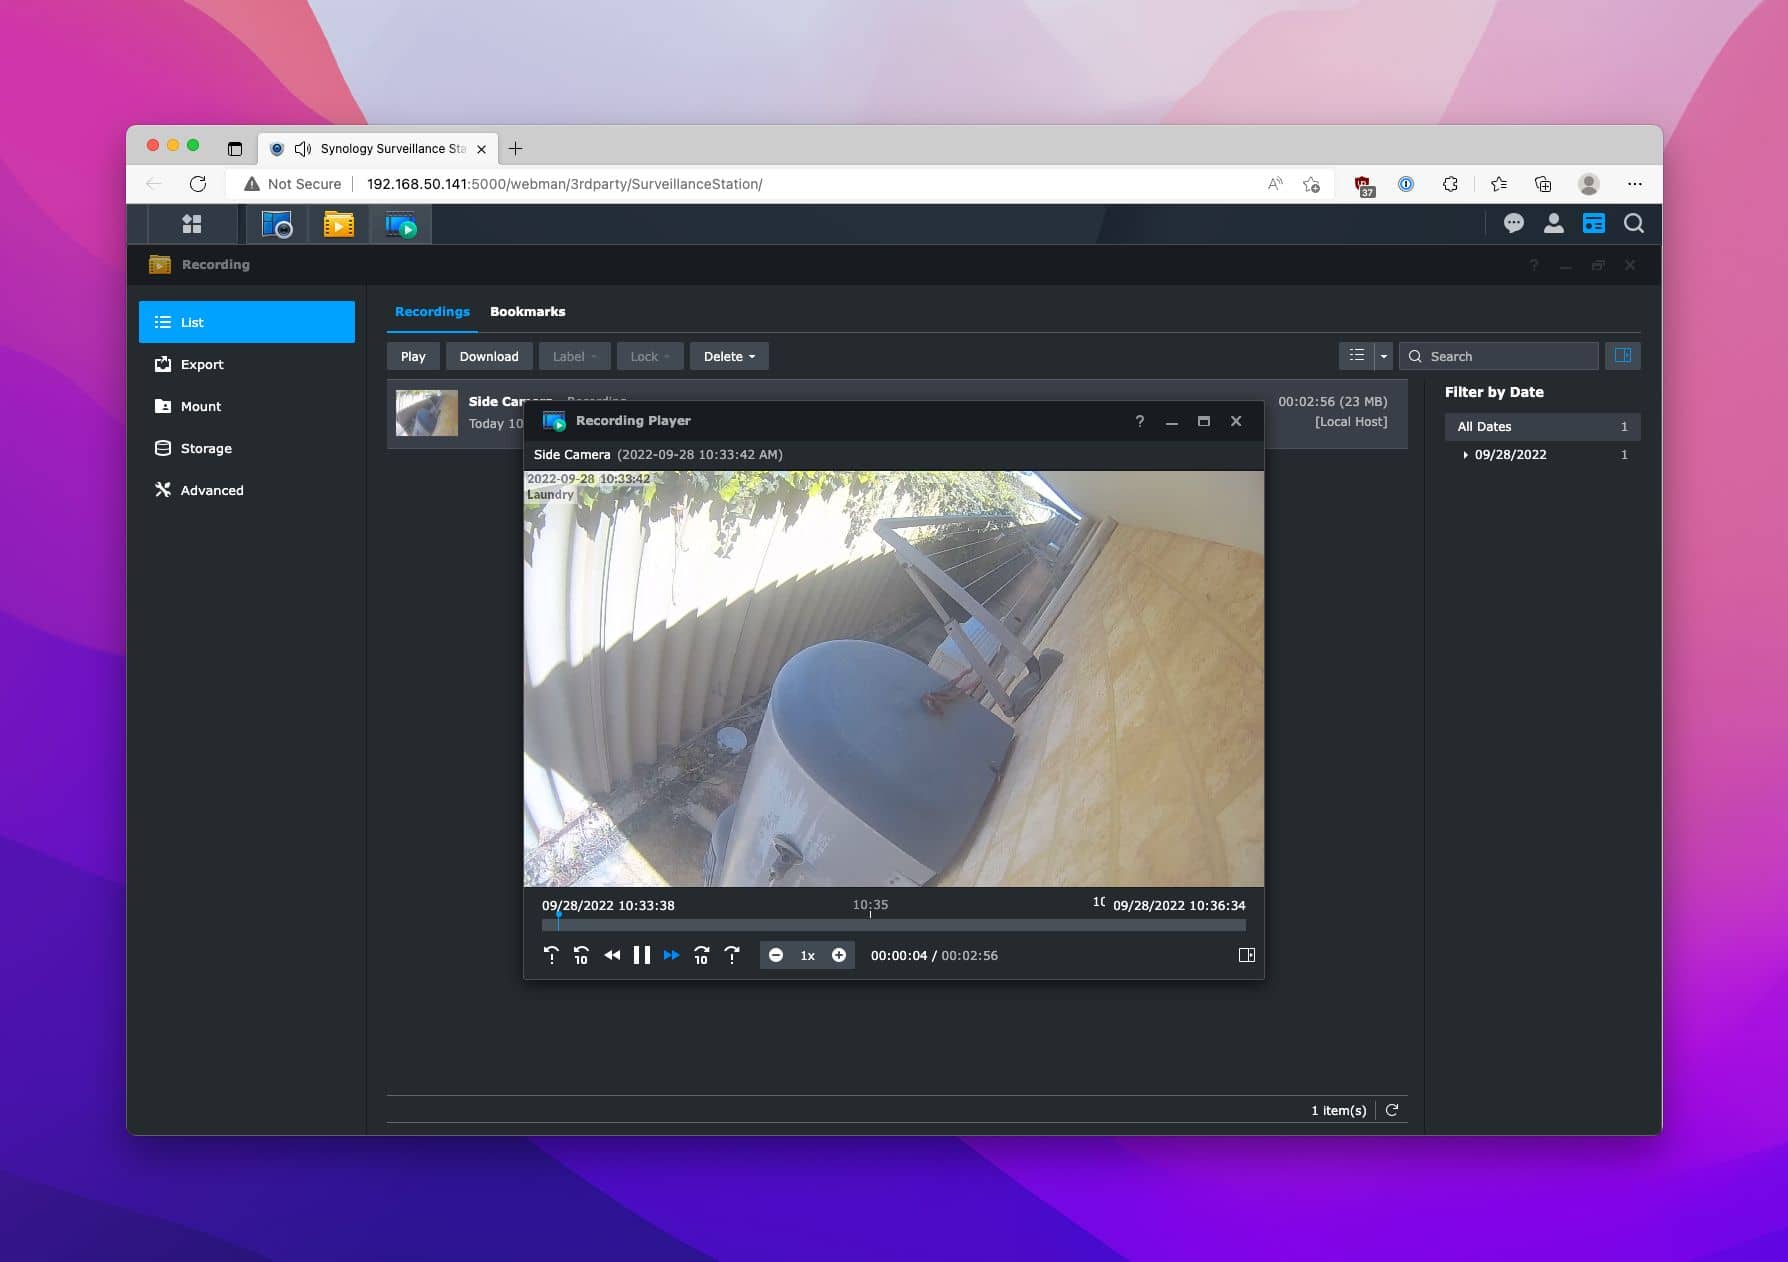1788x1262 pixels.
Task: Open browser settings and more menu
Action: click(1635, 184)
